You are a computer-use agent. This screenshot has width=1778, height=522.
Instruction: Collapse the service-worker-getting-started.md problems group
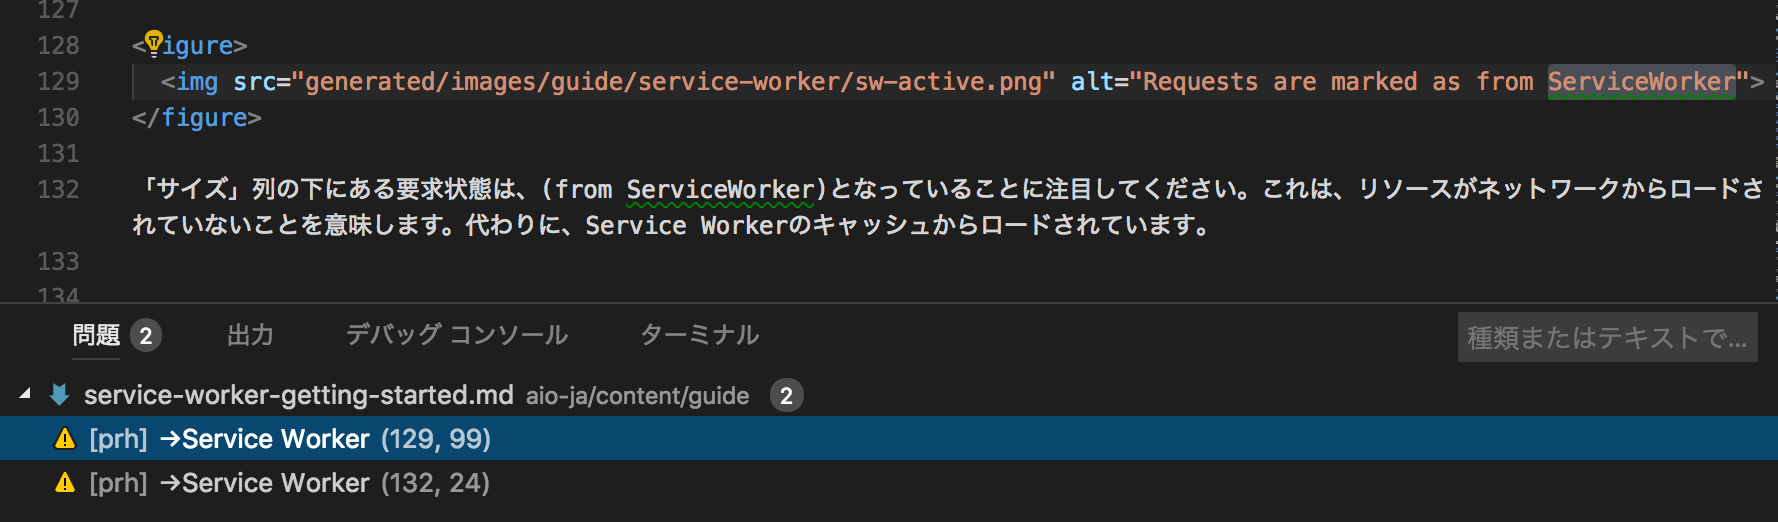24,395
